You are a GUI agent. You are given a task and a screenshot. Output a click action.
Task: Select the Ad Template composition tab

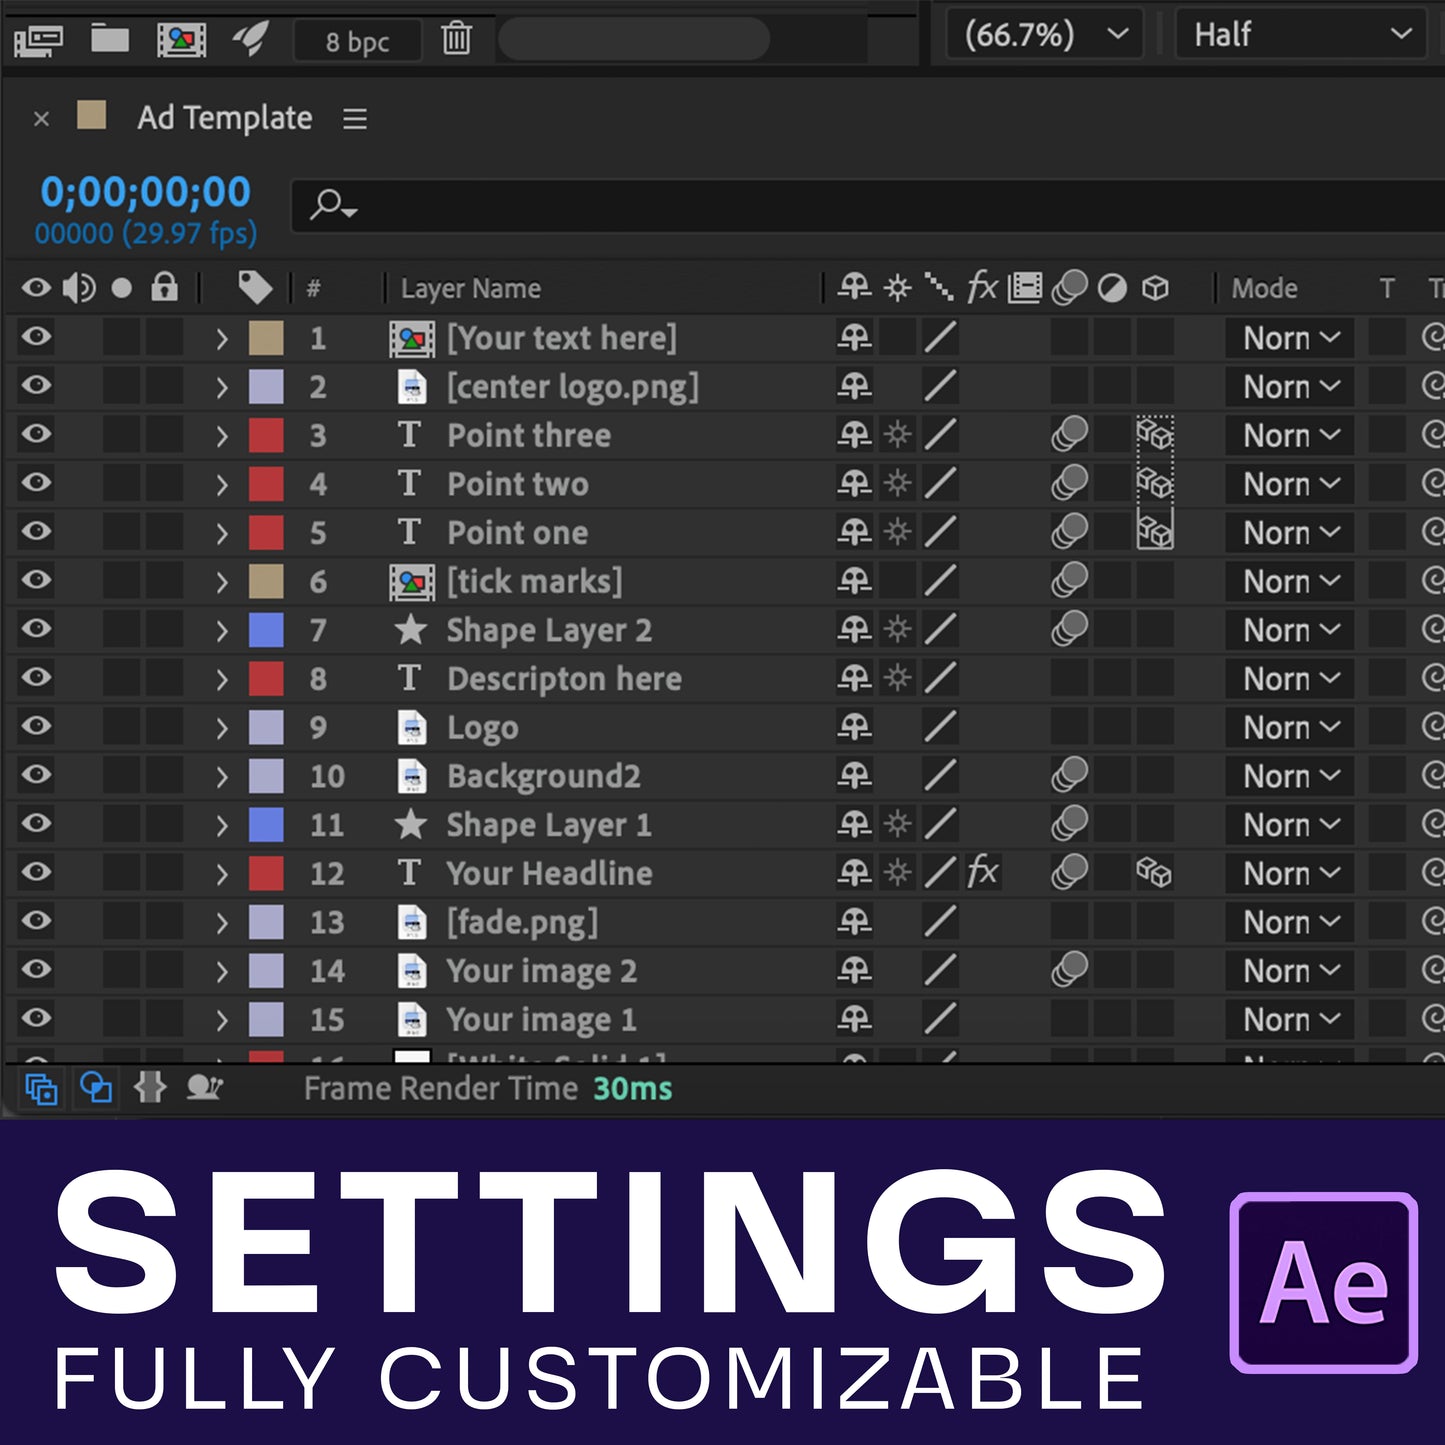click(224, 118)
